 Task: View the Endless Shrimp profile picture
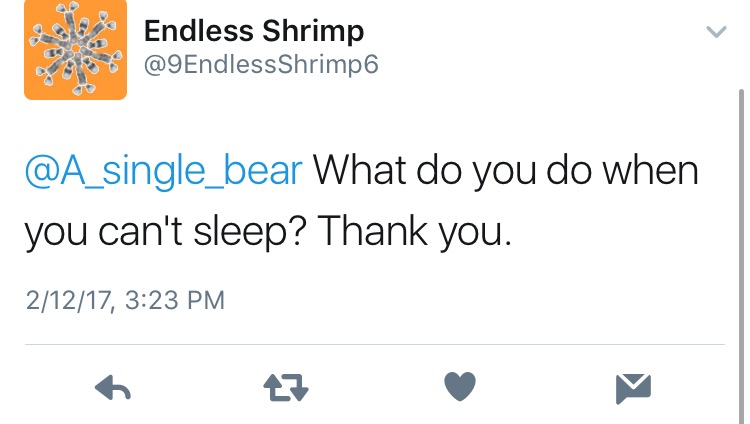point(75,49)
